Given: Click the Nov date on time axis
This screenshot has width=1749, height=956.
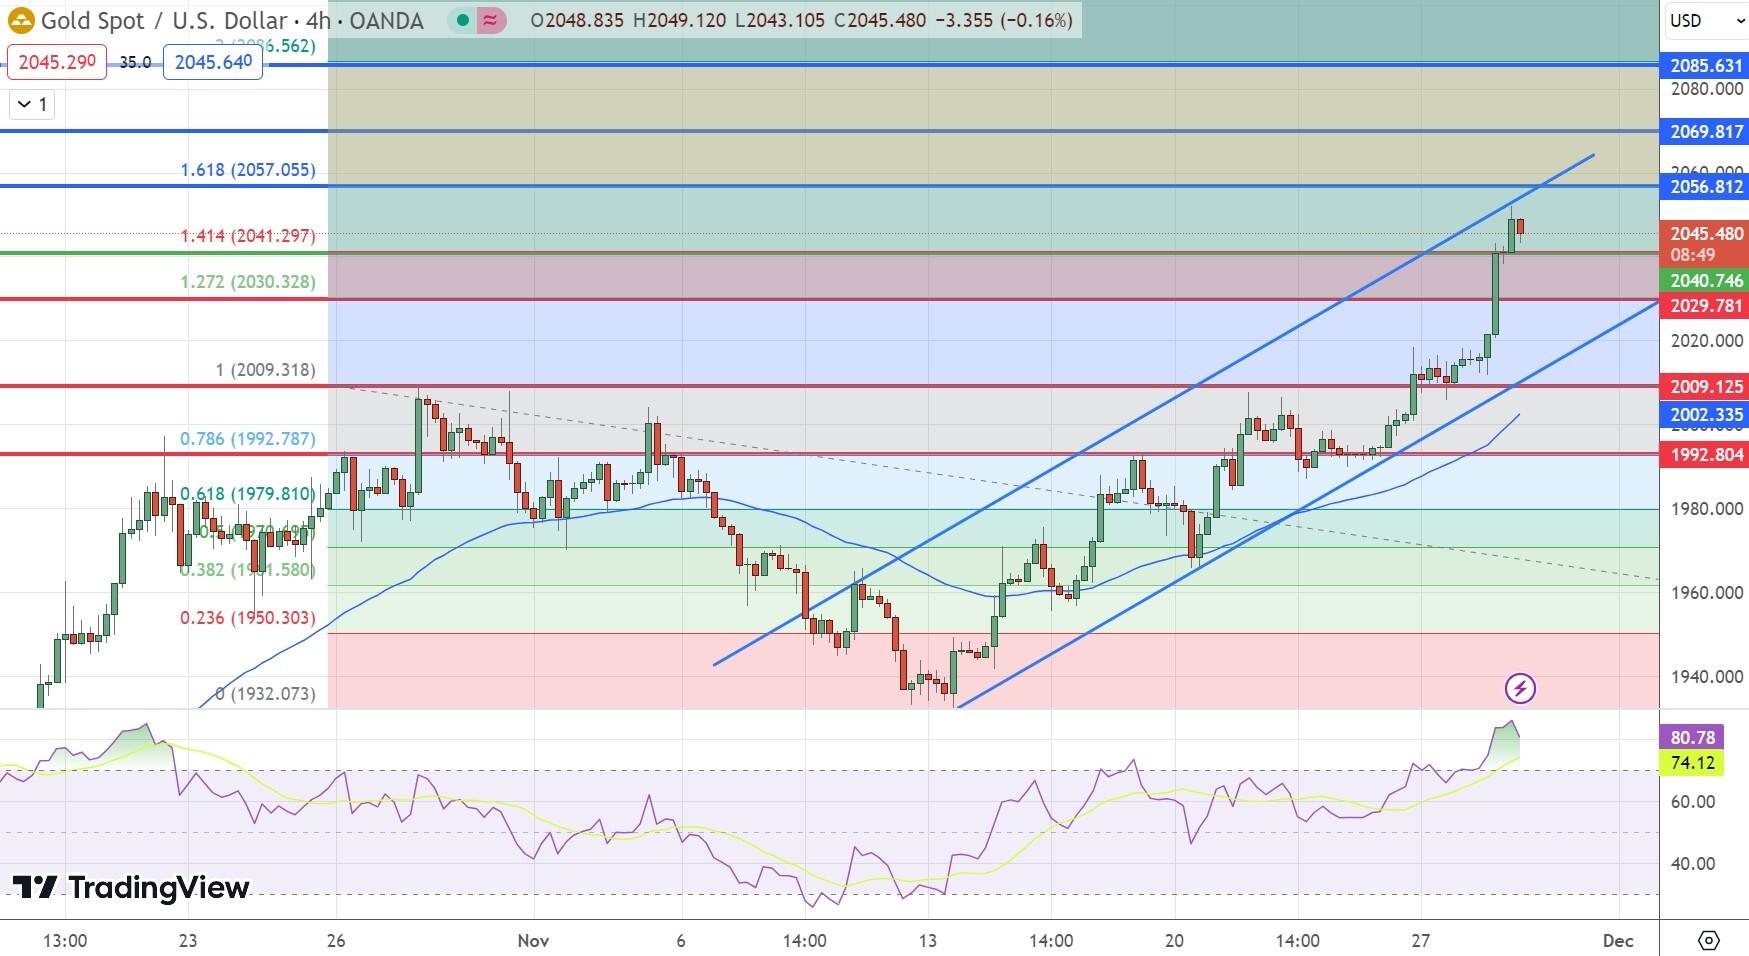Looking at the screenshot, I should [534, 941].
